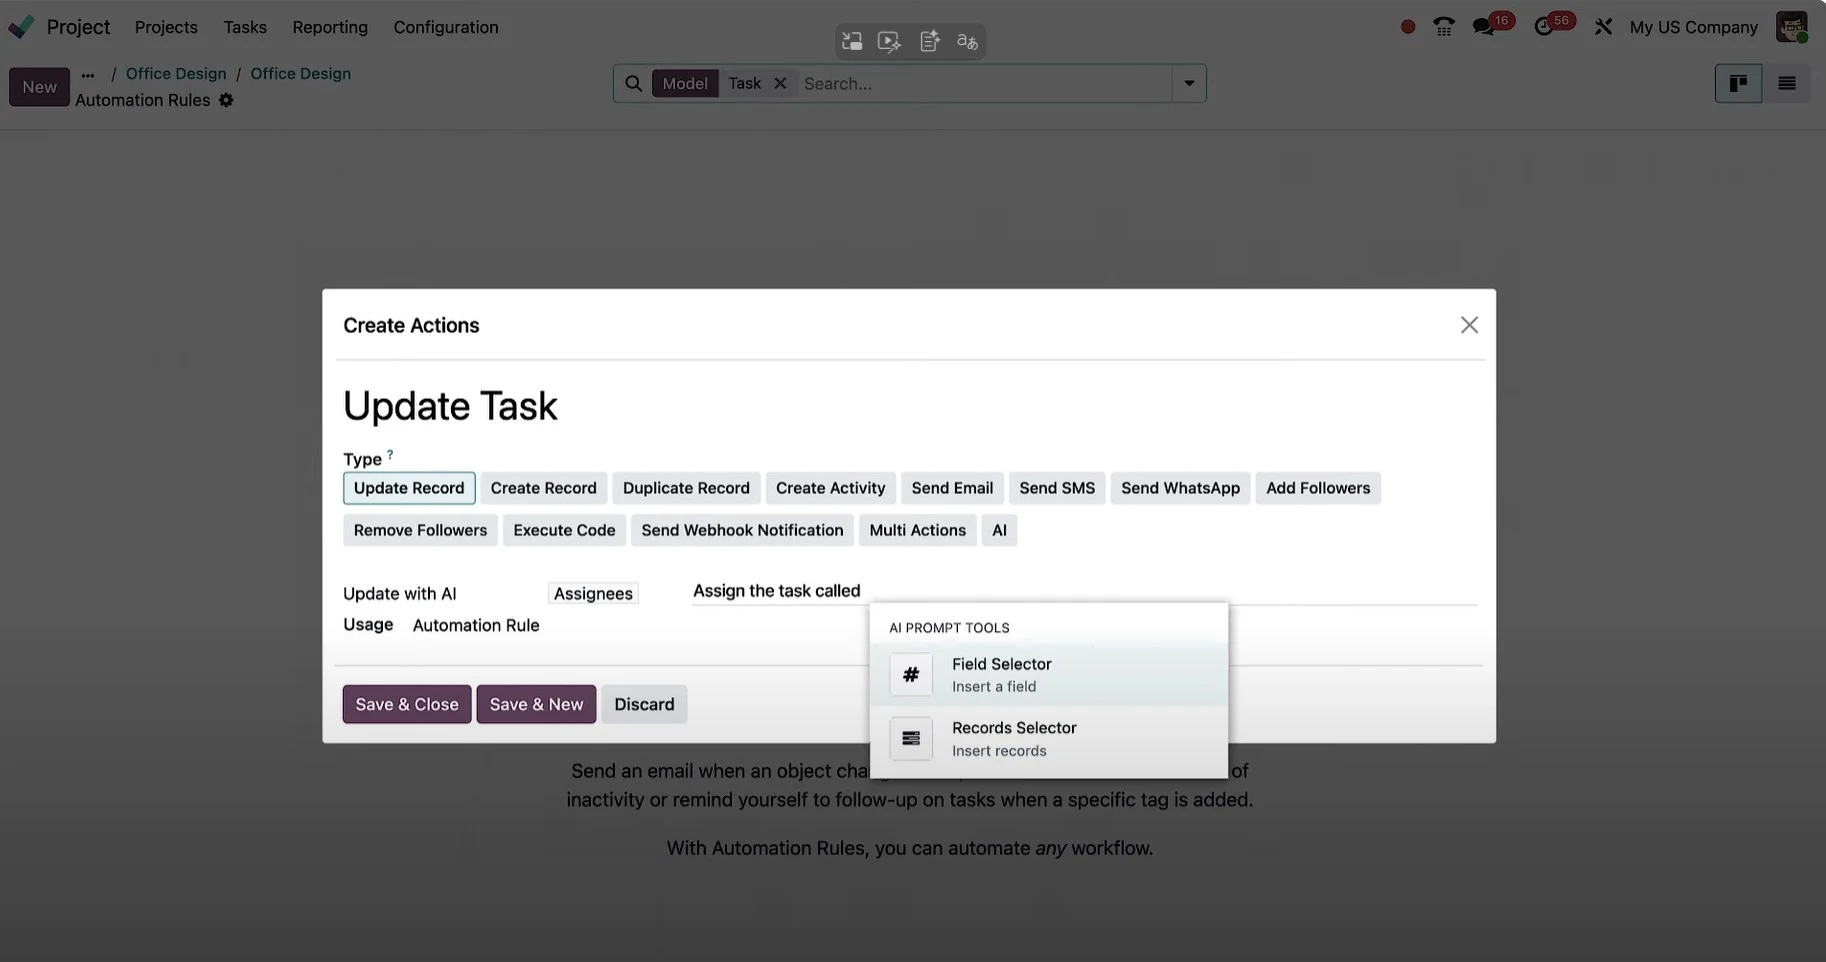Expand the breadcrumb ellipsis menu
Screen dimensions: 1826x962
click(x=87, y=73)
